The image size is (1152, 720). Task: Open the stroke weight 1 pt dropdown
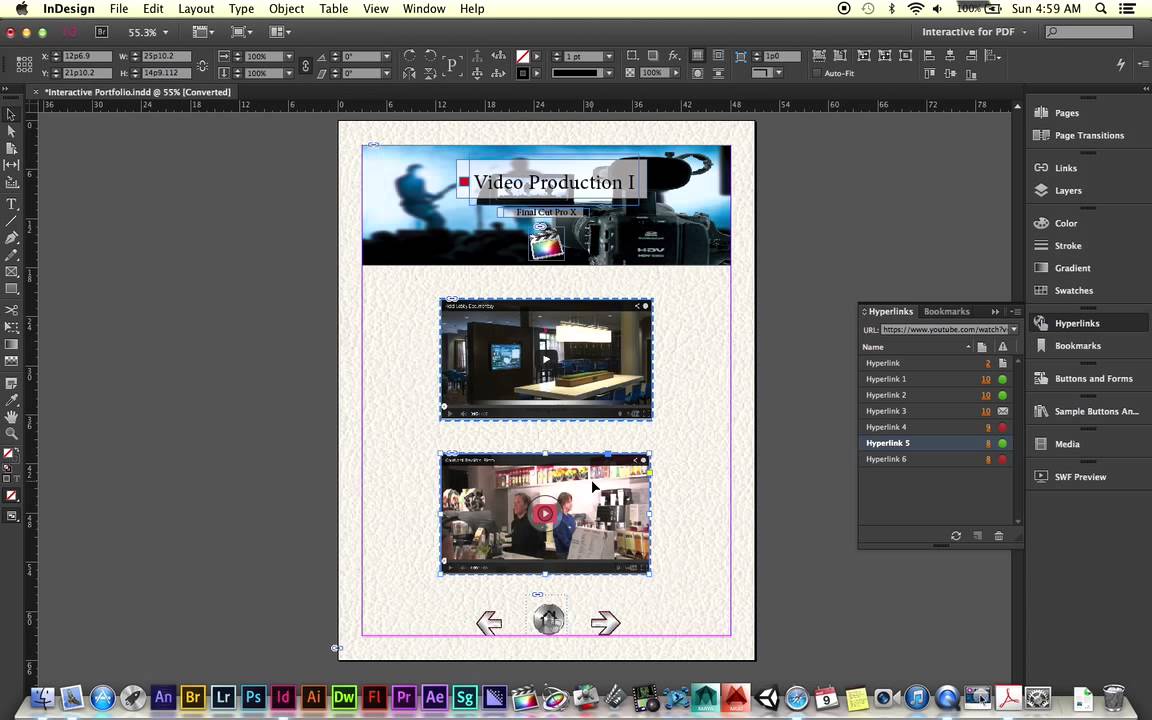(609, 57)
